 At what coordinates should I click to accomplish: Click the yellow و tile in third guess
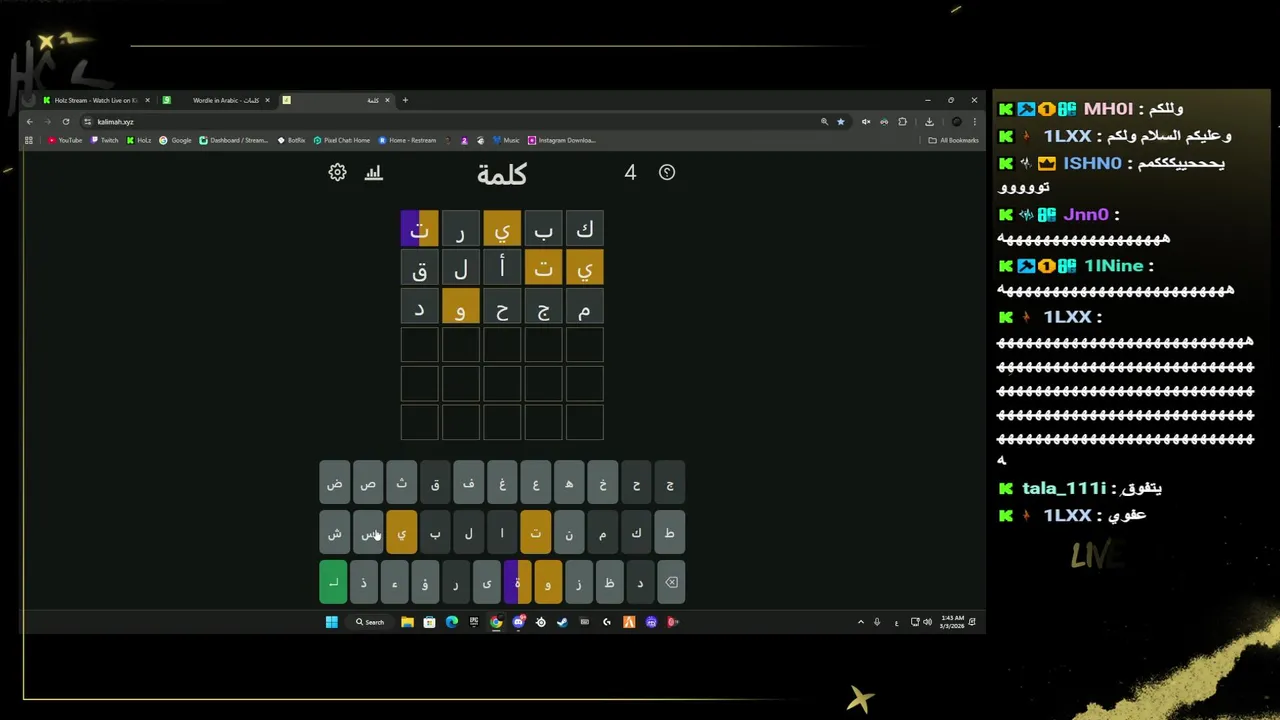[461, 306]
